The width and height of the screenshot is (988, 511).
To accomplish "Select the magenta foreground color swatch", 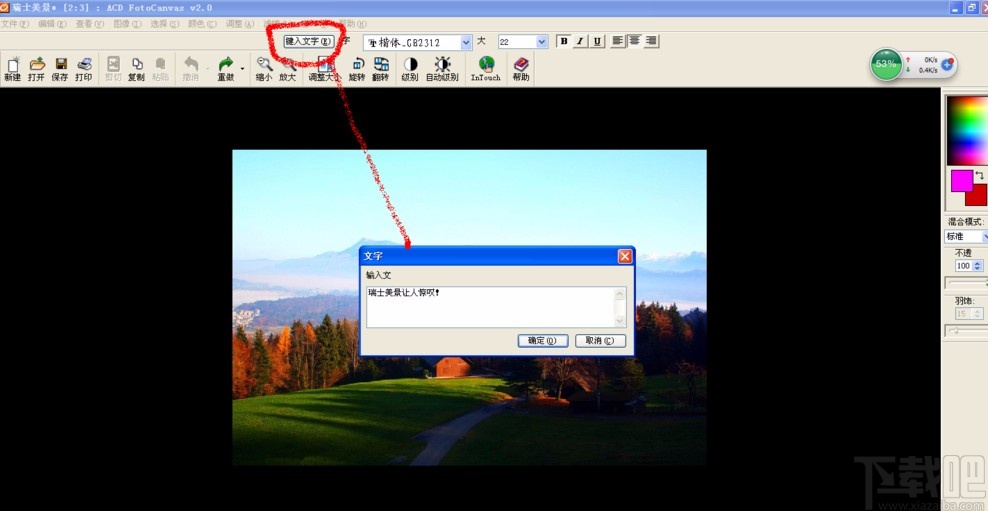I will [x=962, y=180].
